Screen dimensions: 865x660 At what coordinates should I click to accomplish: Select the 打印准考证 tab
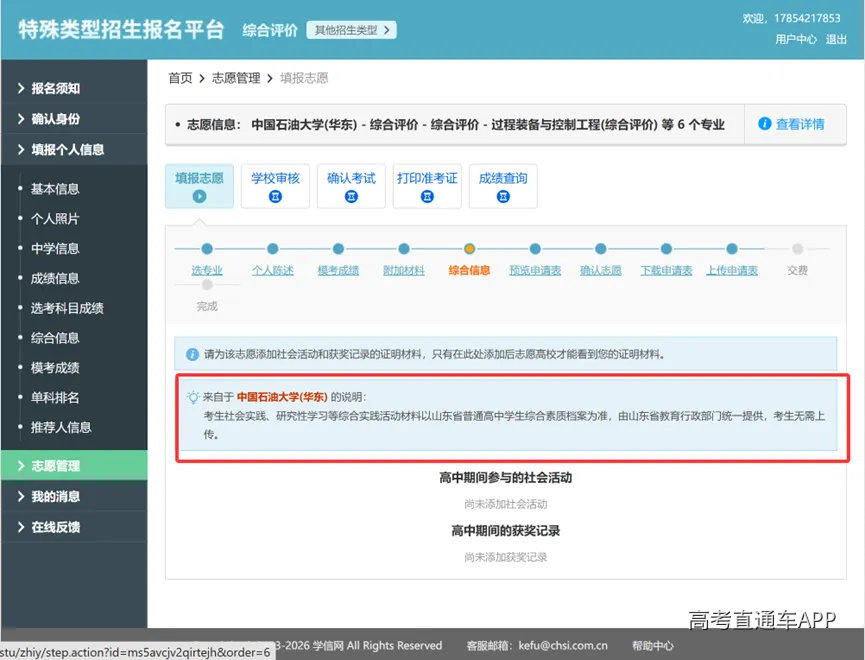click(427, 186)
